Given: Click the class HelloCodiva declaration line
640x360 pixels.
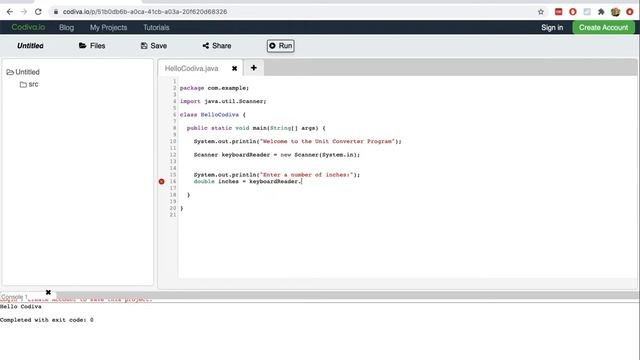Looking at the screenshot, I should (x=213, y=115).
